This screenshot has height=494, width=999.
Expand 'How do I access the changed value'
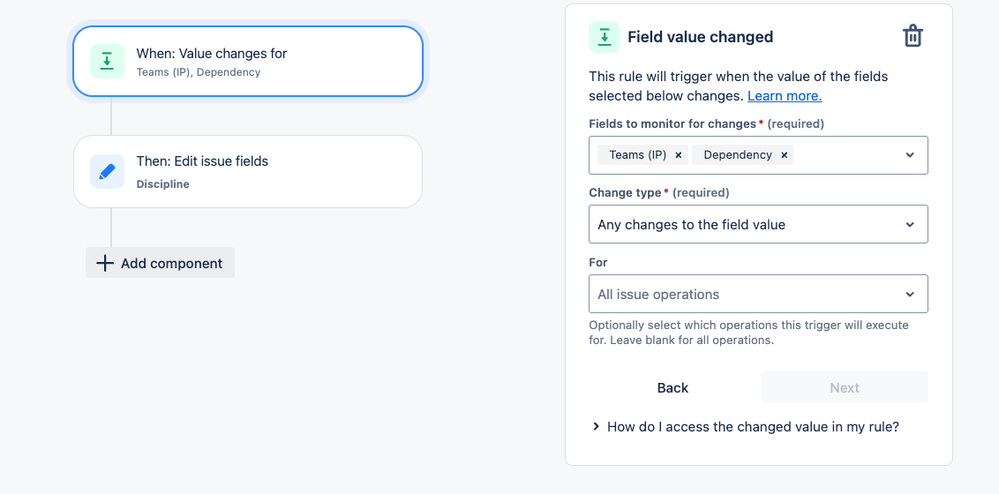tap(596, 427)
